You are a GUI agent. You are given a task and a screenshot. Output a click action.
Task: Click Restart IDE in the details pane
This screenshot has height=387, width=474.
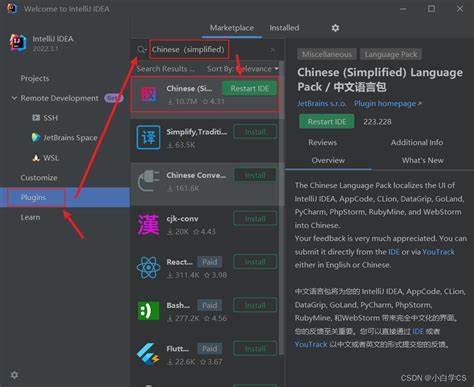[327, 122]
